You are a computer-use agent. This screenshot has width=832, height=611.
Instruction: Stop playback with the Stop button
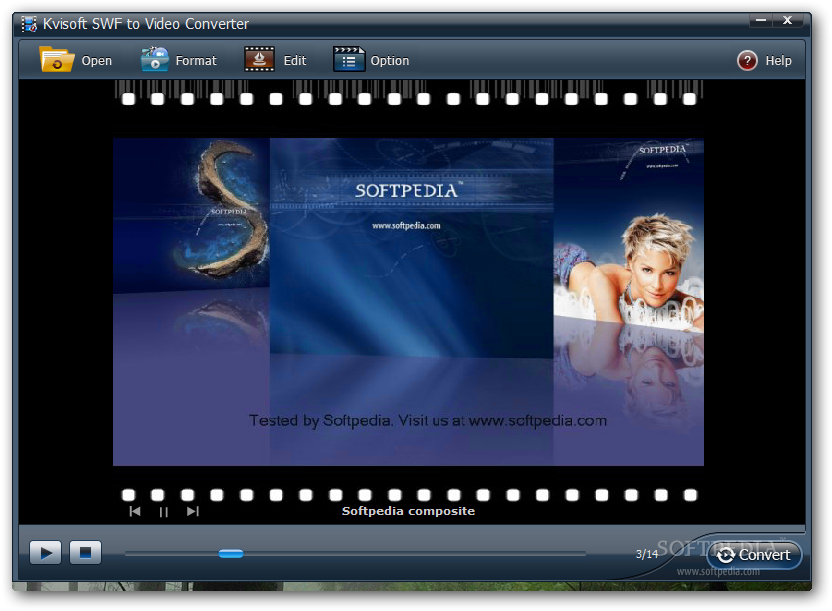85,553
